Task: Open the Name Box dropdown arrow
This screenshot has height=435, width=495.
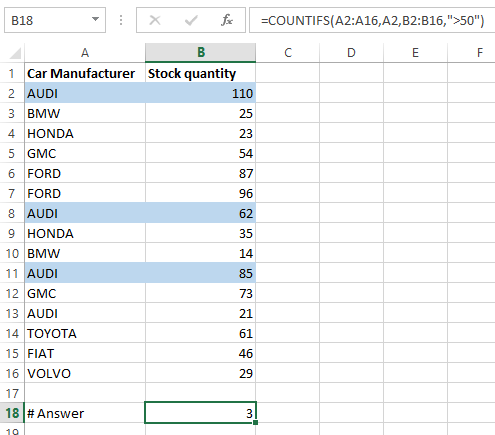Action: (x=96, y=19)
